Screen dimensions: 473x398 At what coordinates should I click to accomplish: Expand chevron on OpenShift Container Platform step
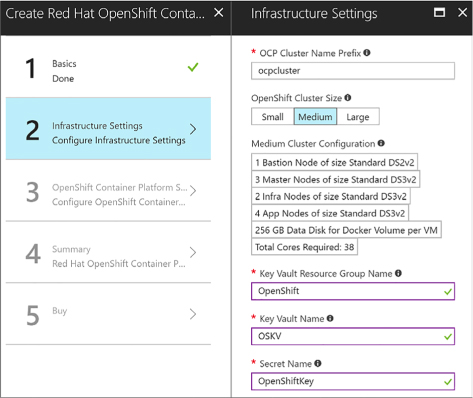click(193, 191)
